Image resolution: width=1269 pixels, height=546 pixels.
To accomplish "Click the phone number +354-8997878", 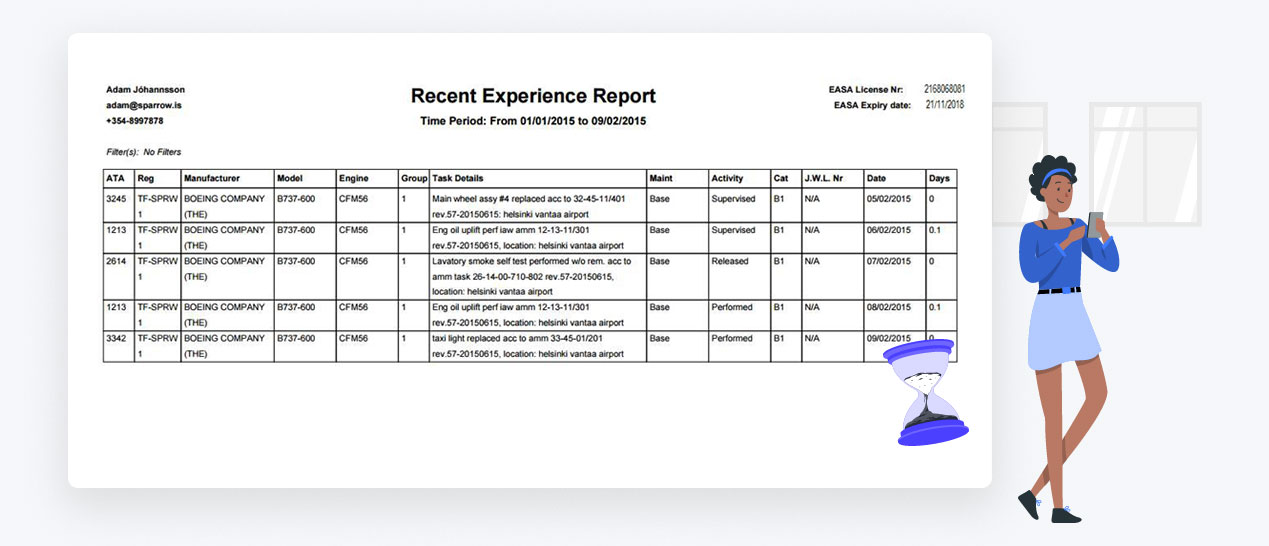I will tap(135, 121).
